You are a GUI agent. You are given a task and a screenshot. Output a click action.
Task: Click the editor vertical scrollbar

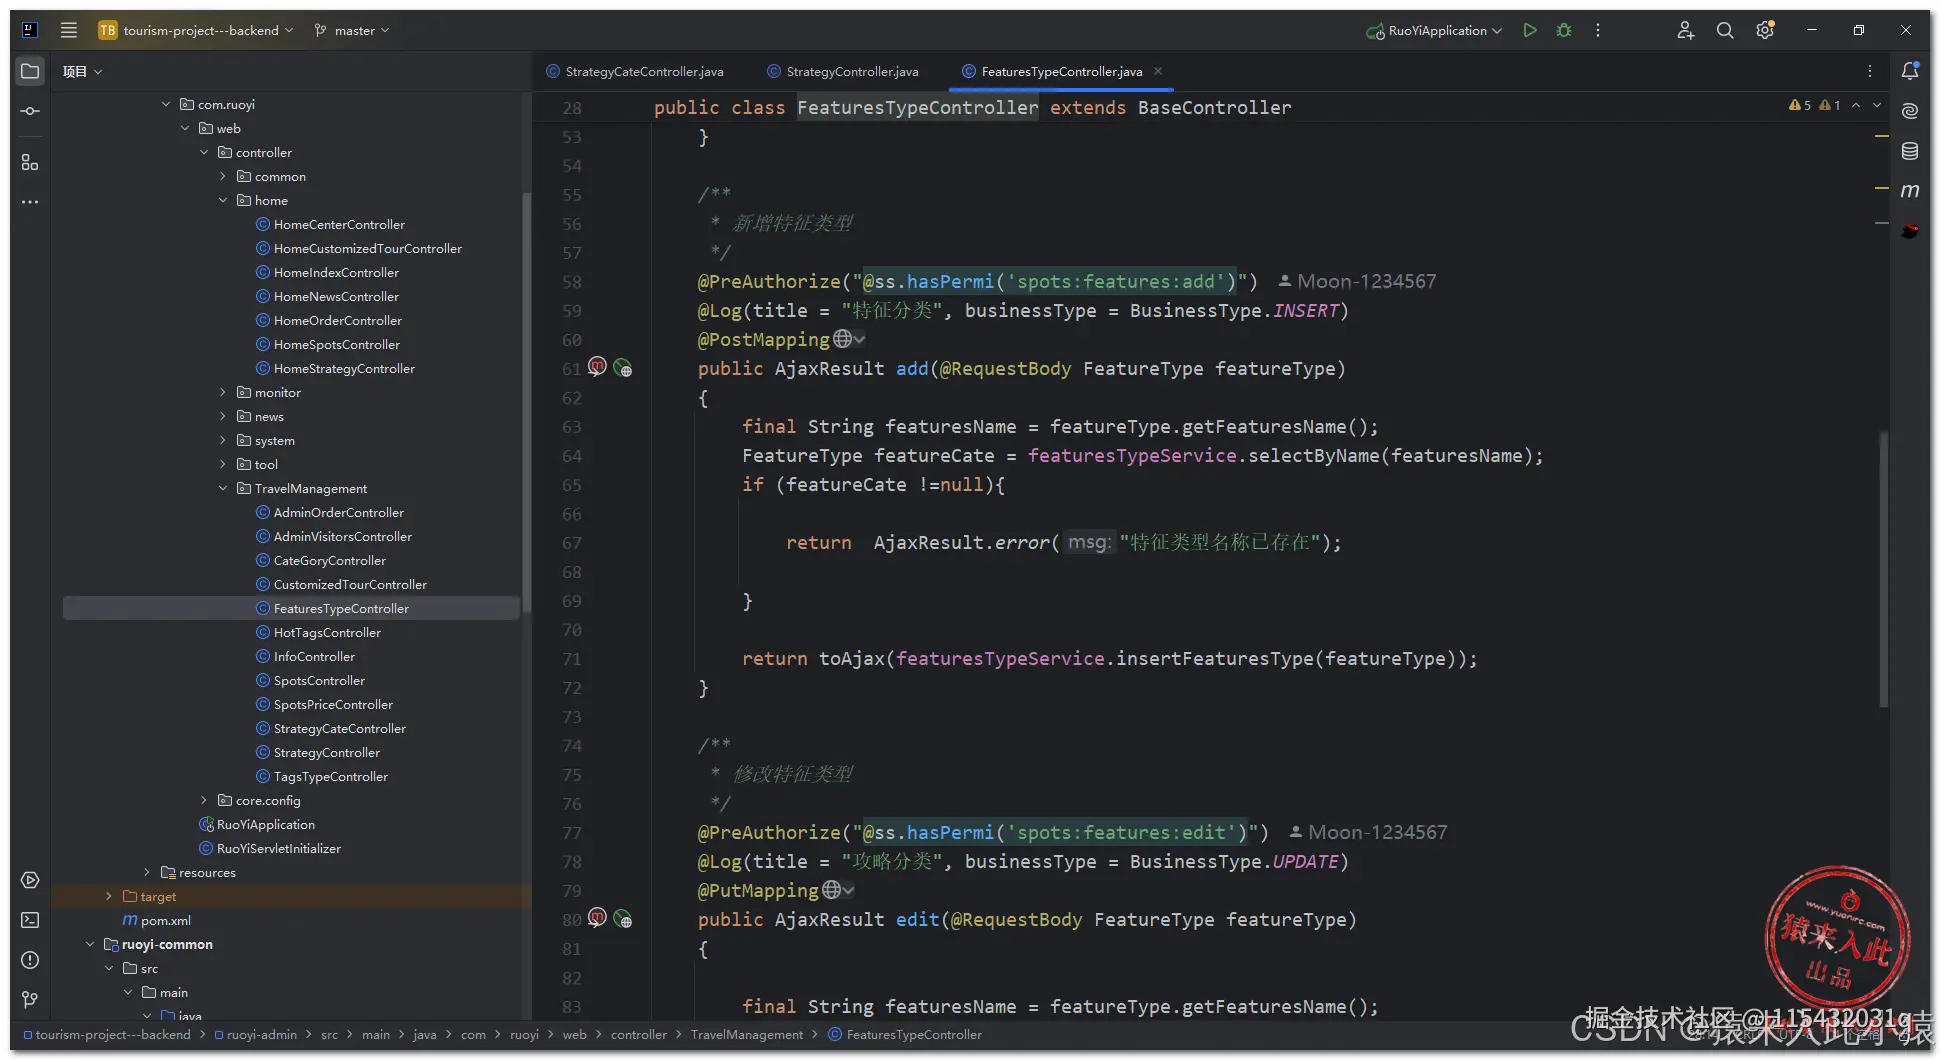1883,570
